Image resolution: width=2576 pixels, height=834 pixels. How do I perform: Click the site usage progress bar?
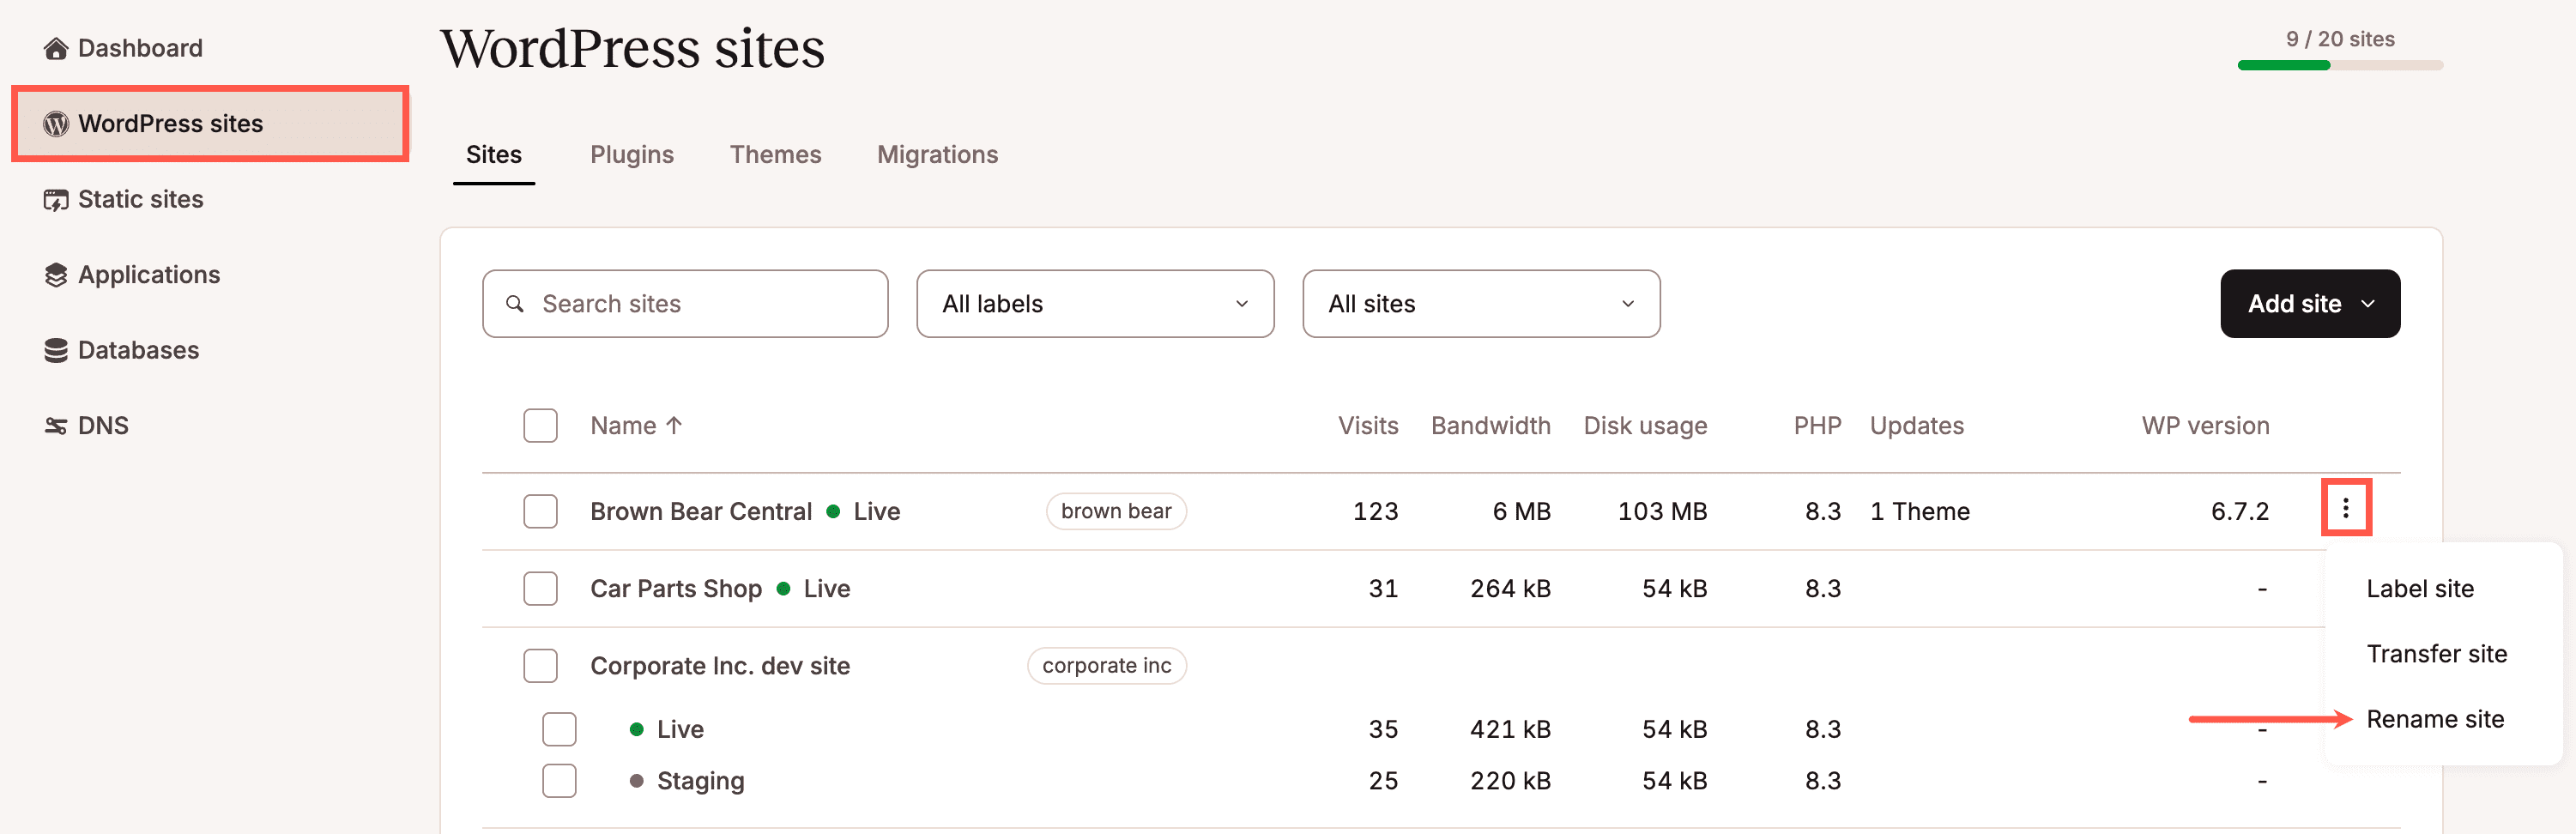2340,65
